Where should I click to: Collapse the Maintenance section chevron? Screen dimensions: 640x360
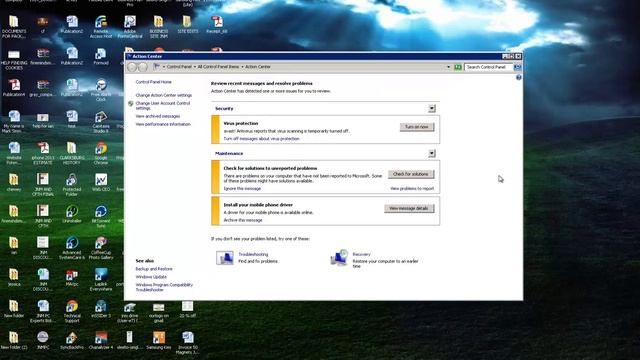click(x=432, y=153)
